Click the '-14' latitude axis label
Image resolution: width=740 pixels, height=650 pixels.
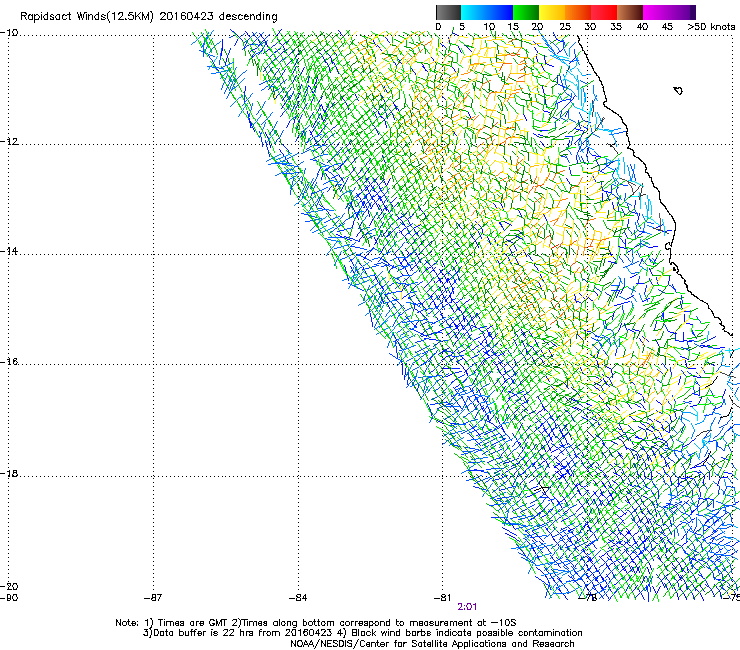point(9,252)
